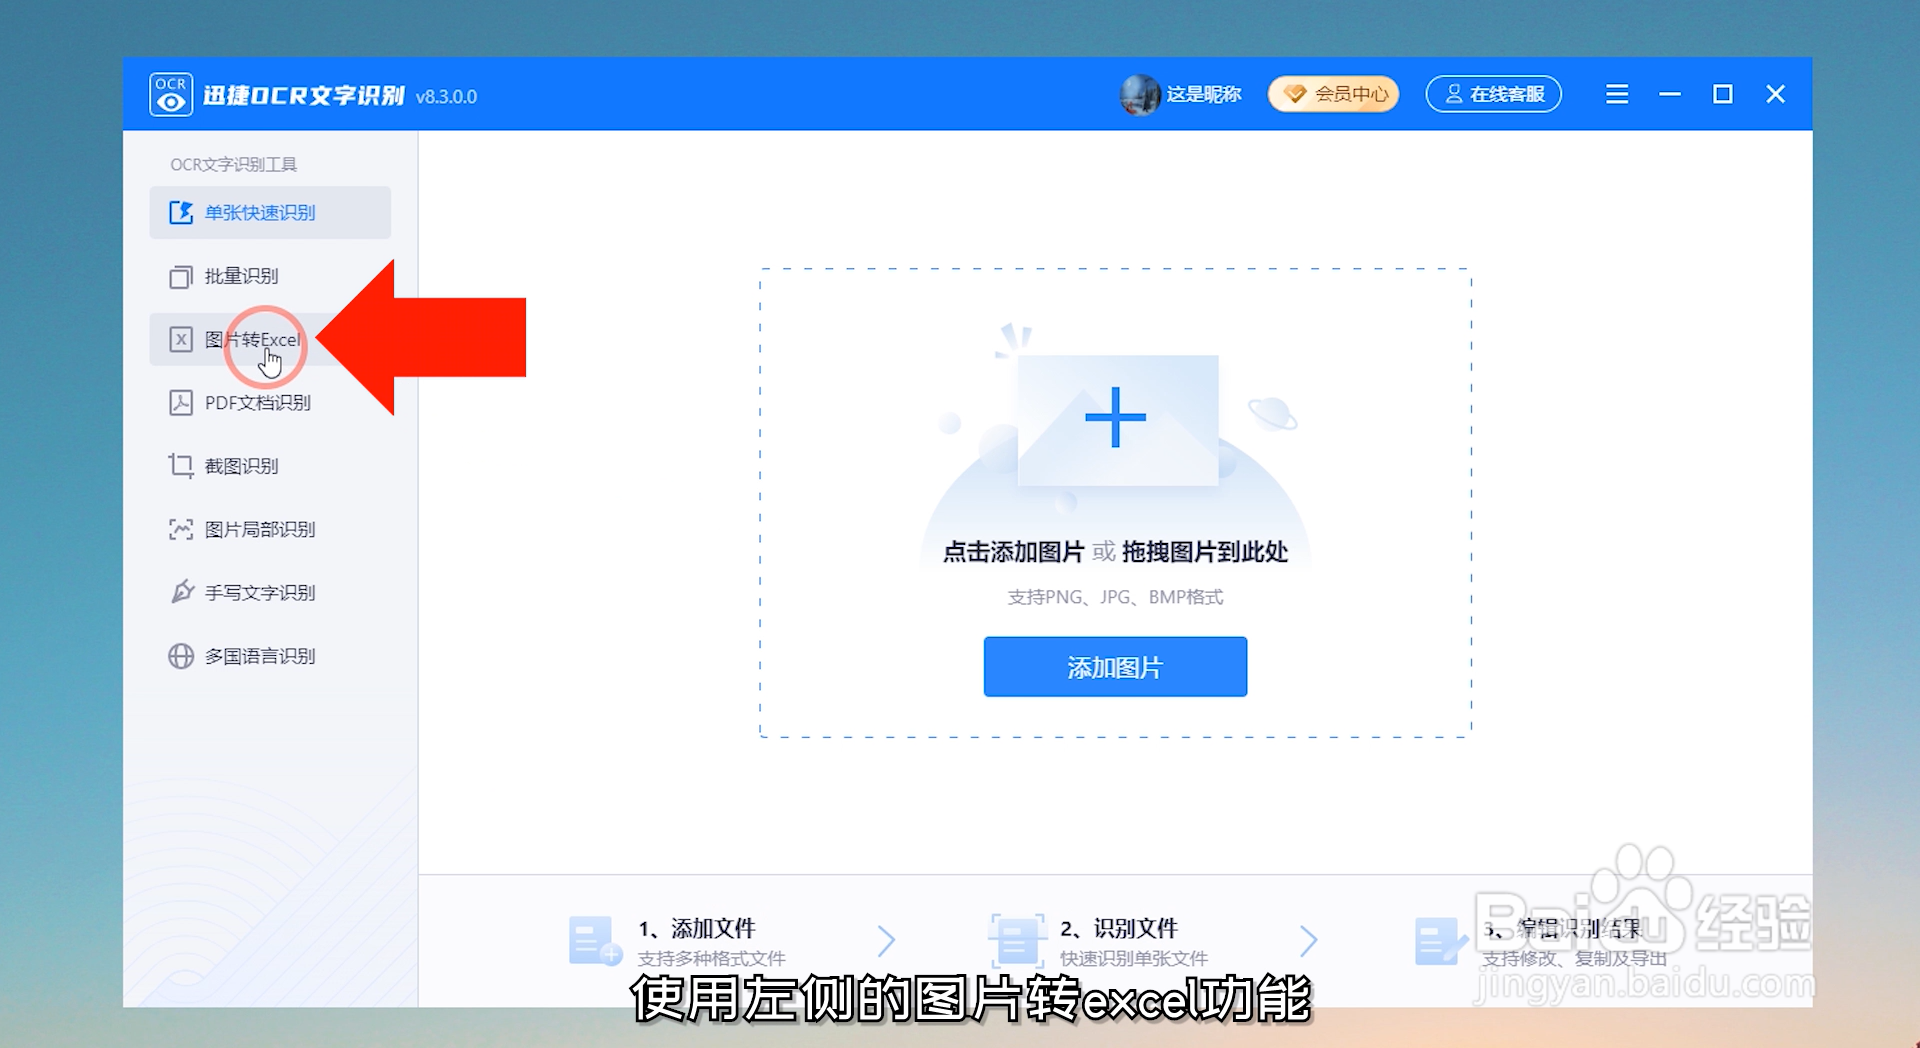The width and height of the screenshot is (1920, 1048).
Task: Click 点击添加图片 text in drop zone
Action: [x=1013, y=552]
